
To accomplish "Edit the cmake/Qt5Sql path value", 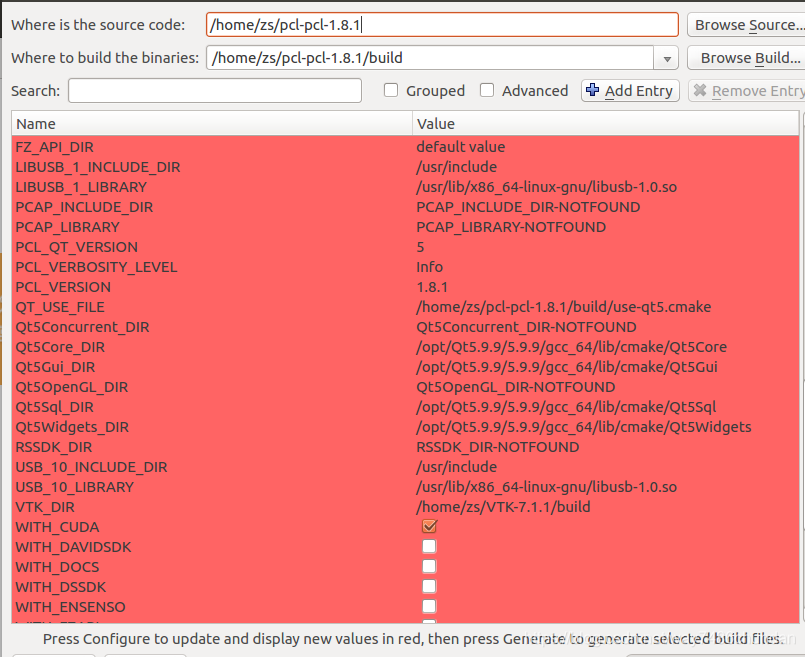I will click(566, 407).
